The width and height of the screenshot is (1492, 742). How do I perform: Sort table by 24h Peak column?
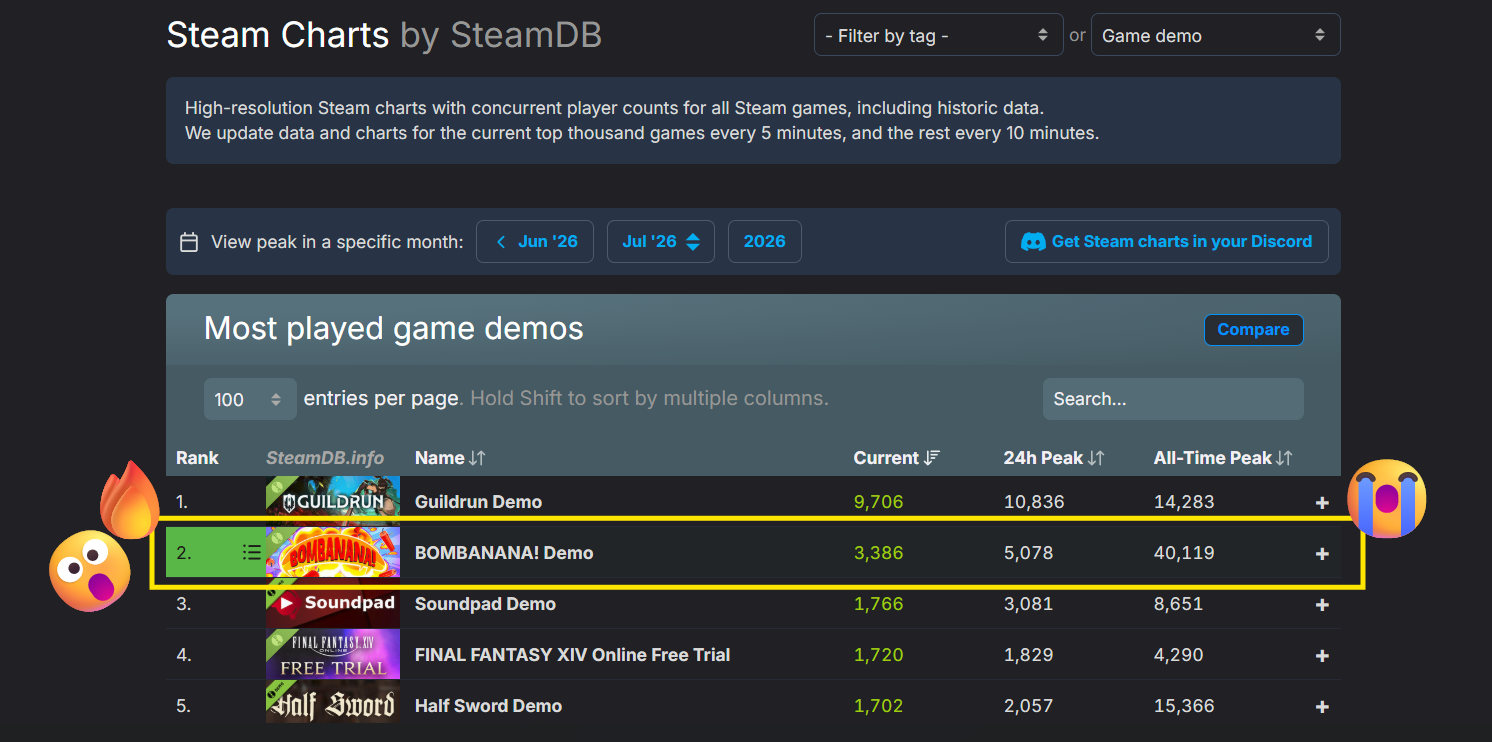coord(1054,458)
